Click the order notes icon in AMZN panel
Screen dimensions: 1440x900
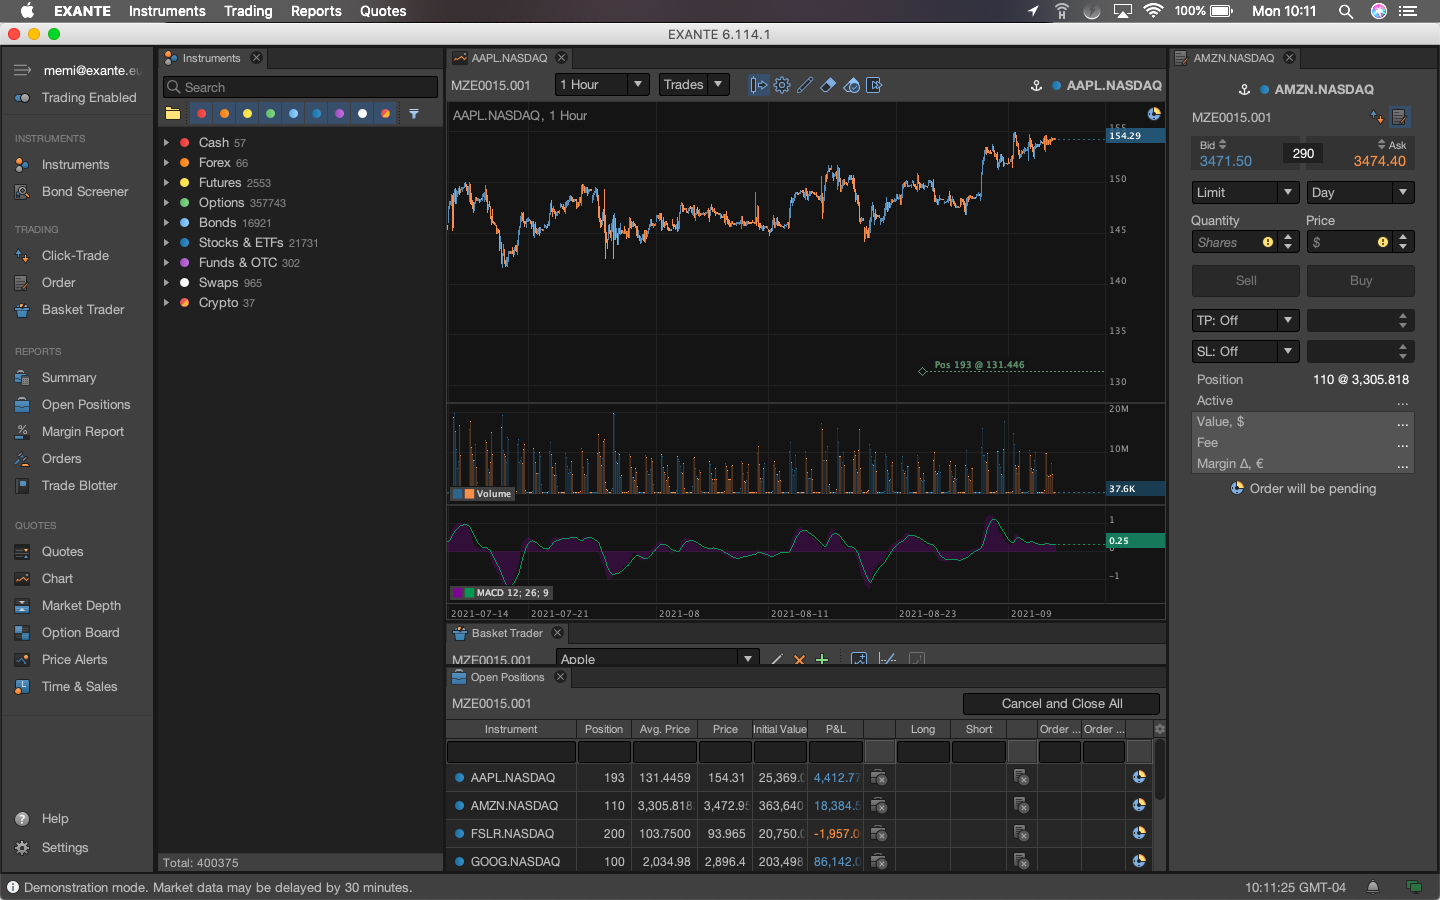1399,118
